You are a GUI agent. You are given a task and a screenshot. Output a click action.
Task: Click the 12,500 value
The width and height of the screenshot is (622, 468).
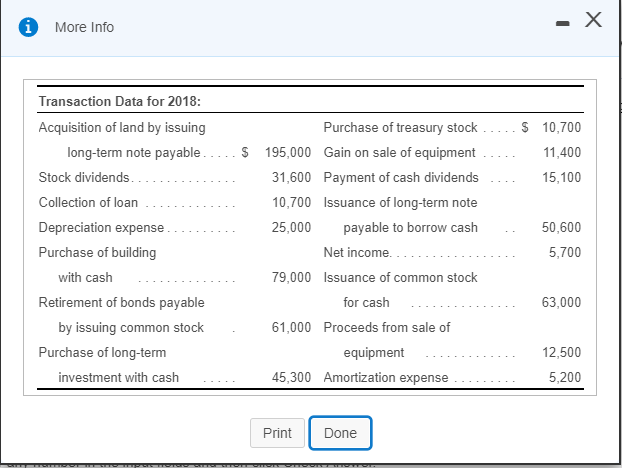[x=562, y=352]
